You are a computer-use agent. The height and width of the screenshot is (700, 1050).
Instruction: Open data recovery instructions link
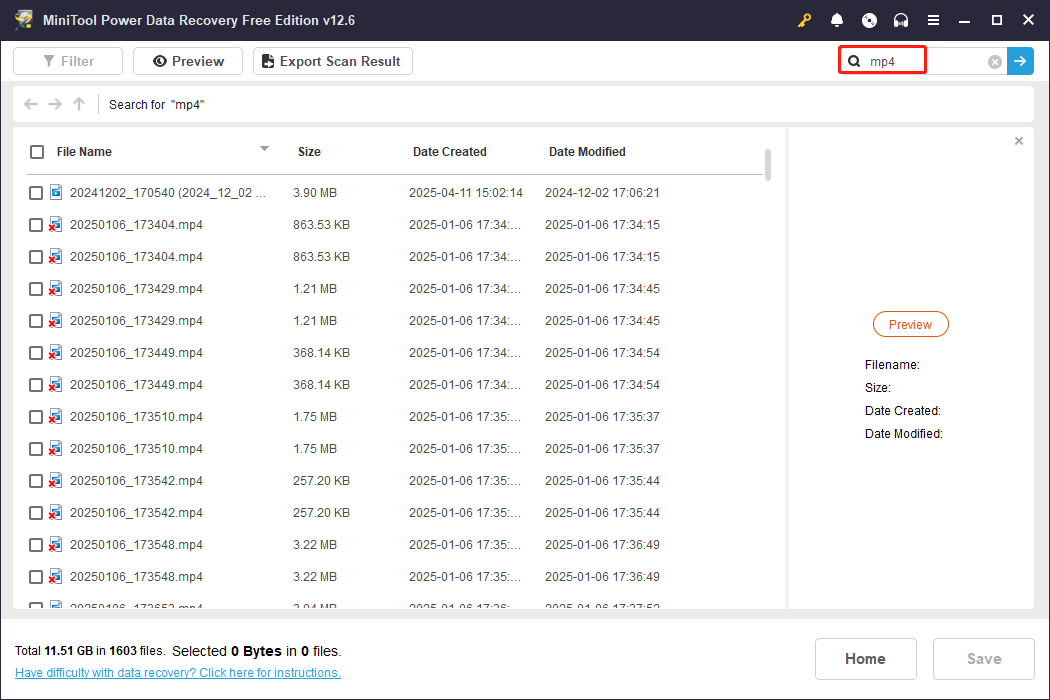pos(177,672)
